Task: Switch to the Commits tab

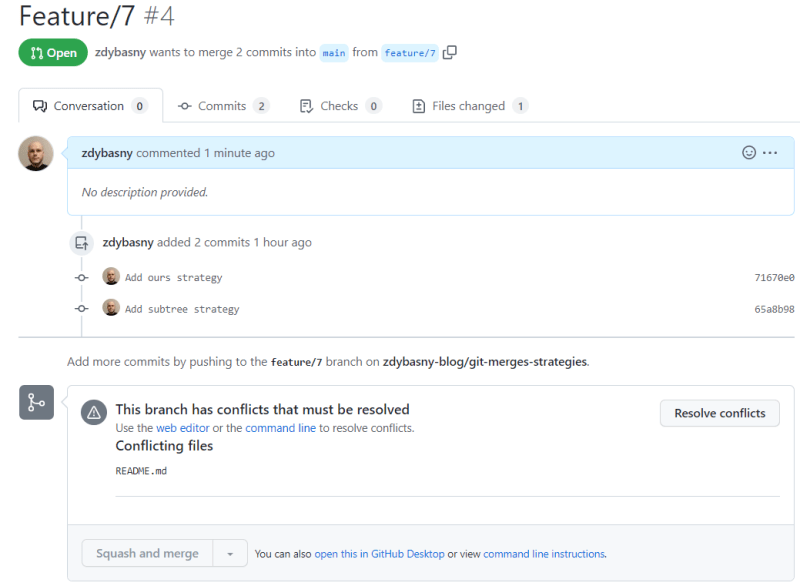Action: tap(223, 106)
